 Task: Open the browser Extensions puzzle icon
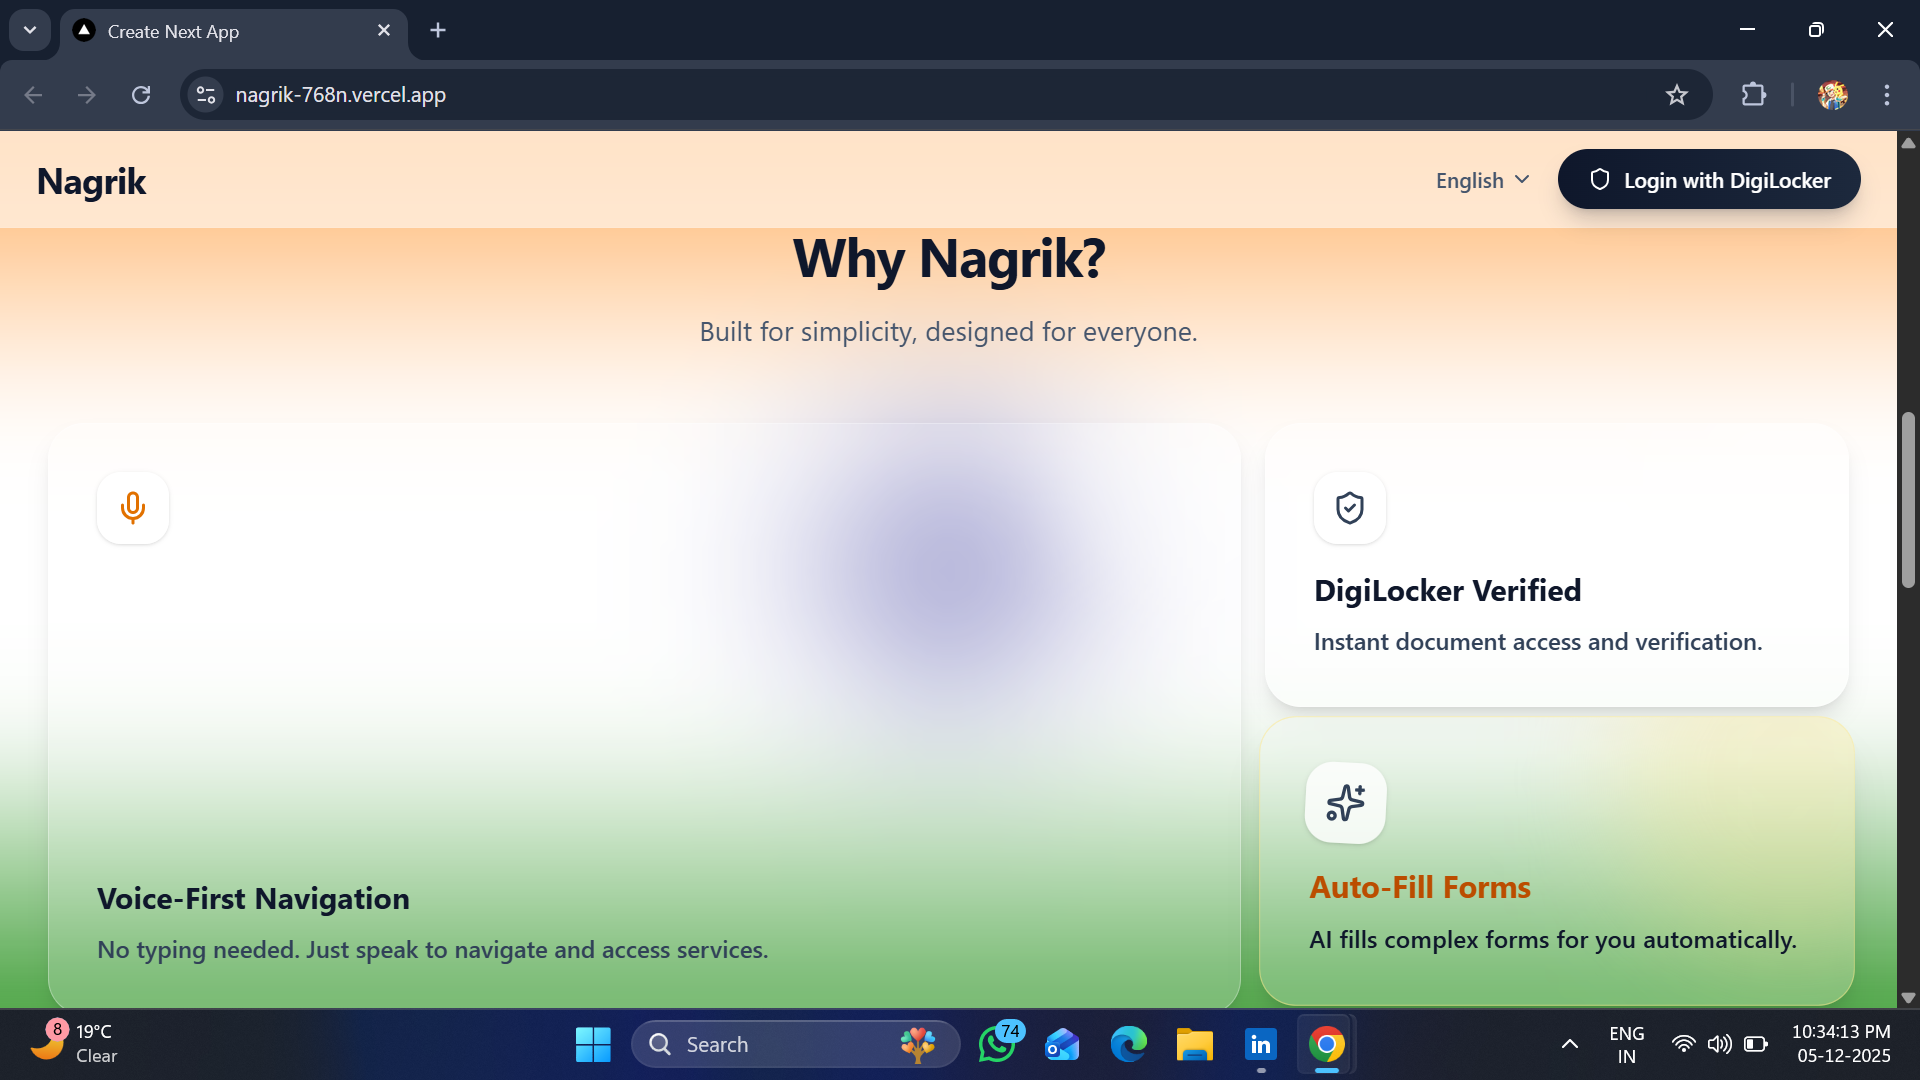pyautogui.click(x=1753, y=95)
